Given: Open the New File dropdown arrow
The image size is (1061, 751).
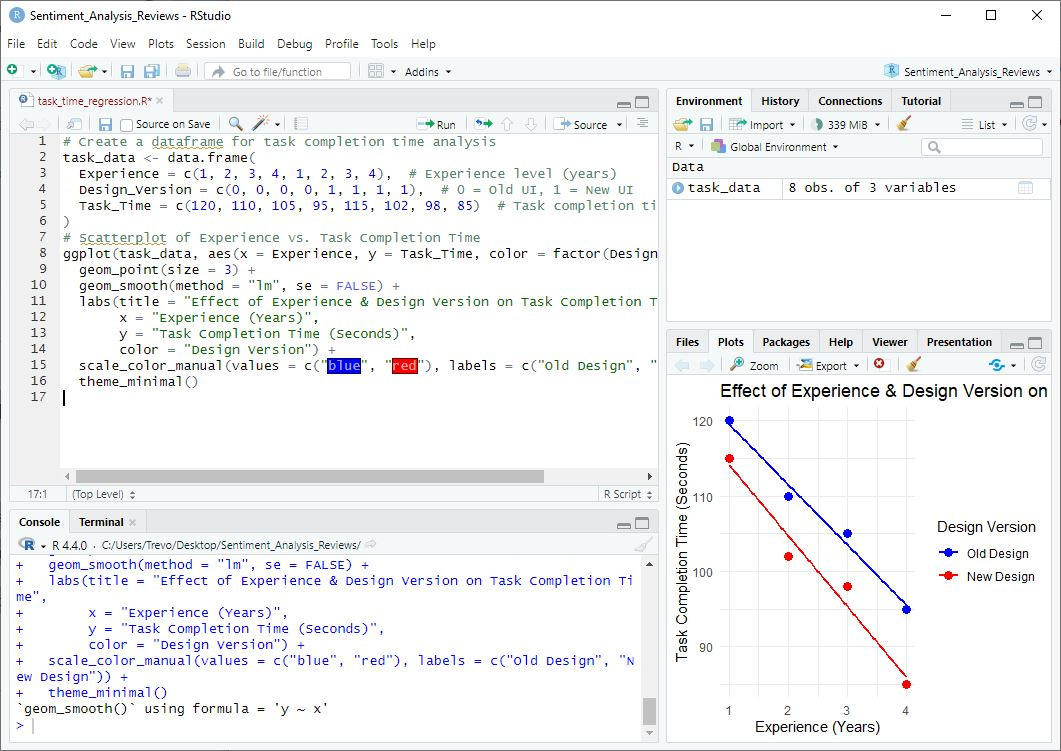Looking at the screenshot, I should [32, 72].
